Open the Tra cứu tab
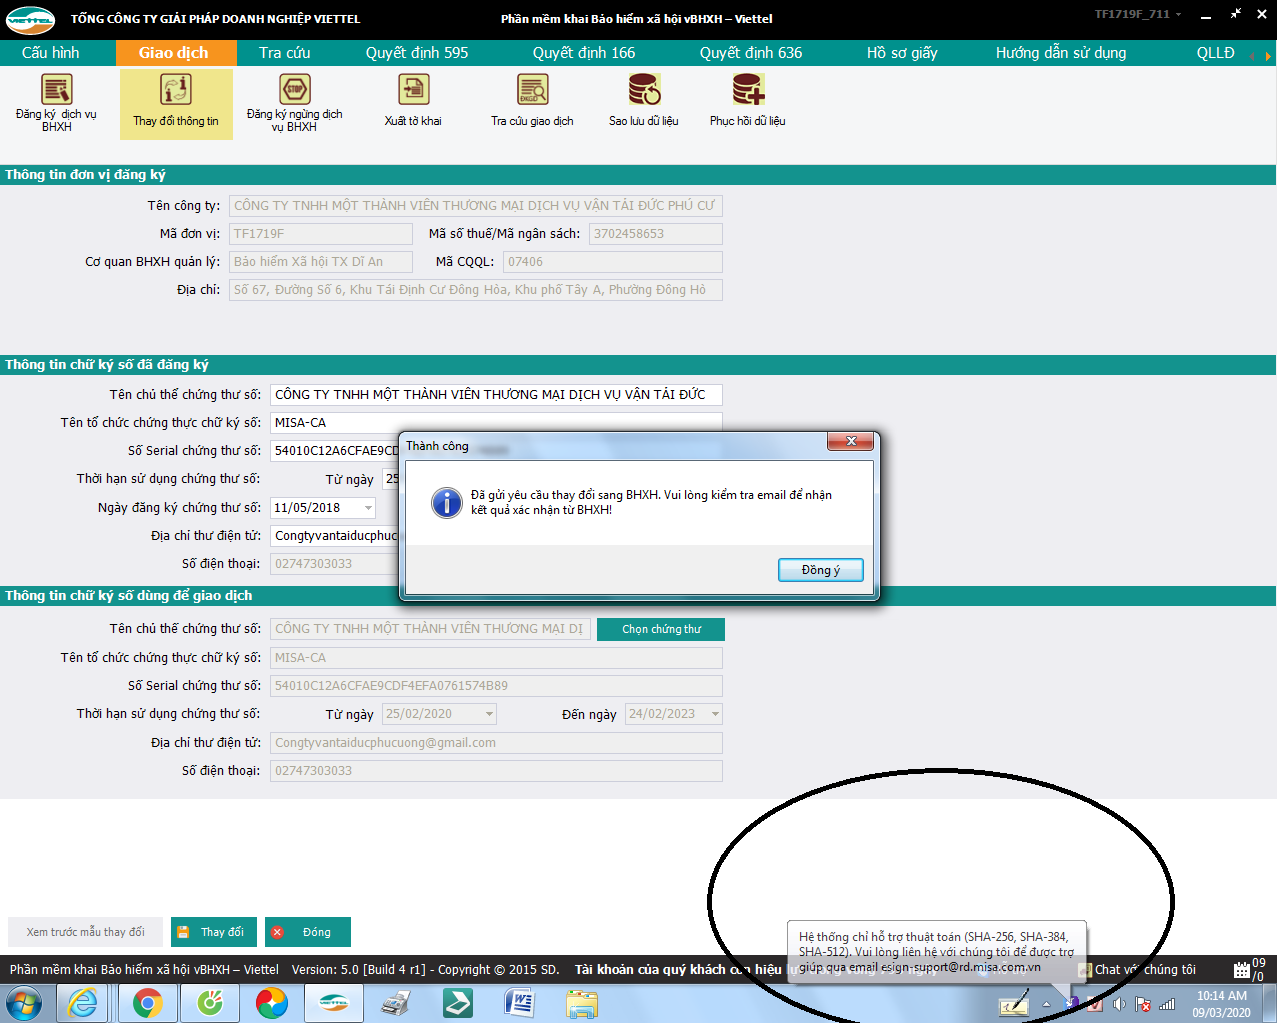The width and height of the screenshot is (1277, 1023). point(284,53)
